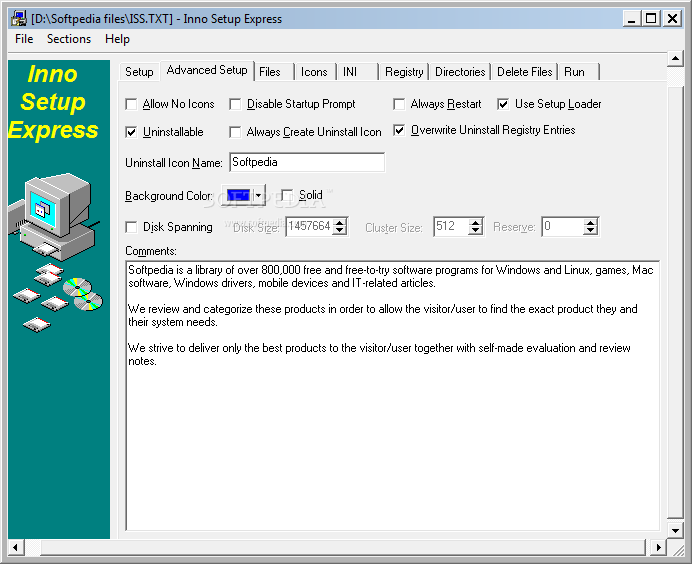Click inside the Comments text area

point(393,395)
